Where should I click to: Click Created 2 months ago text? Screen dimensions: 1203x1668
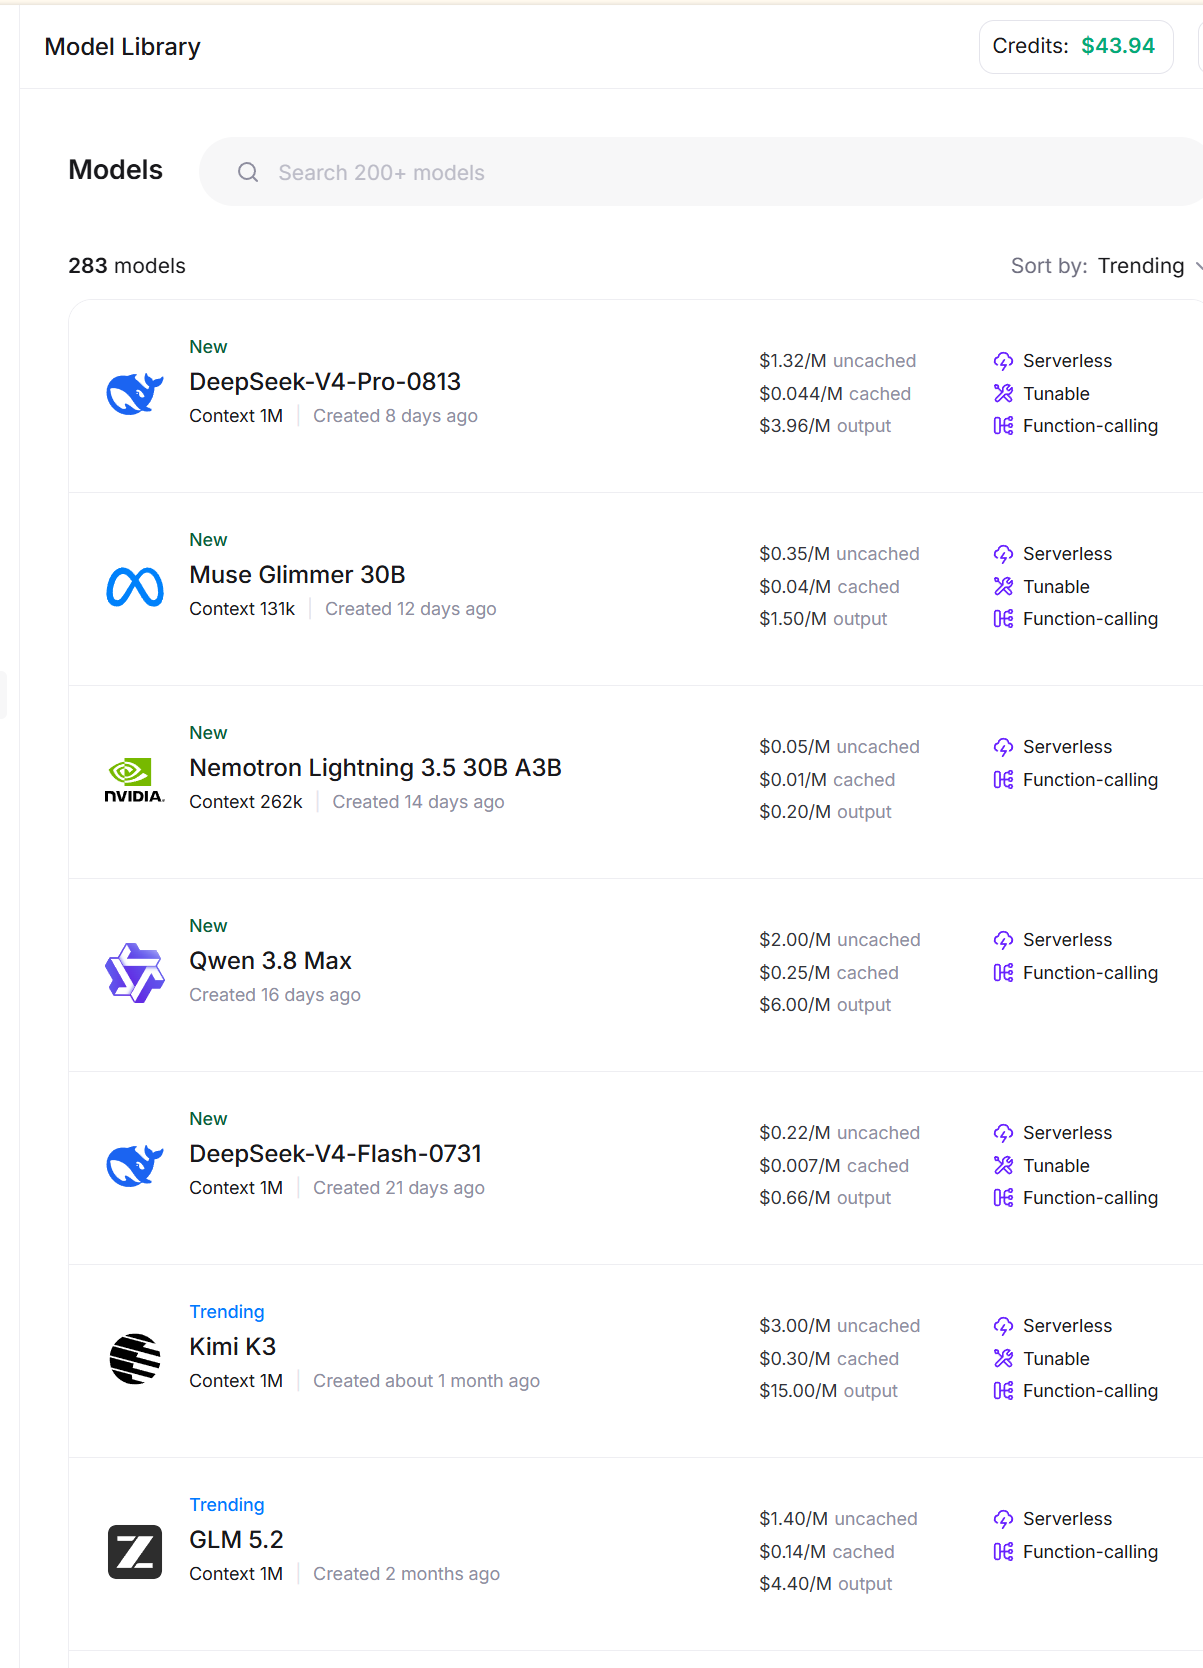(x=406, y=1574)
